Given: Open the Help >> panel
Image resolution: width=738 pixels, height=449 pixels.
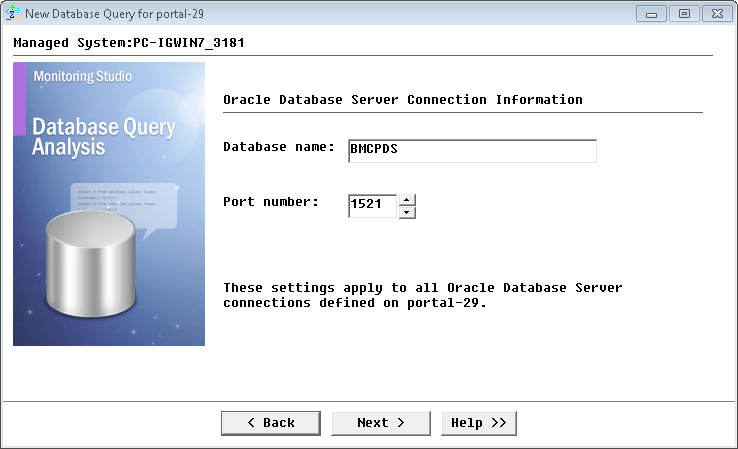Looking at the screenshot, I should [x=479, y=423].
